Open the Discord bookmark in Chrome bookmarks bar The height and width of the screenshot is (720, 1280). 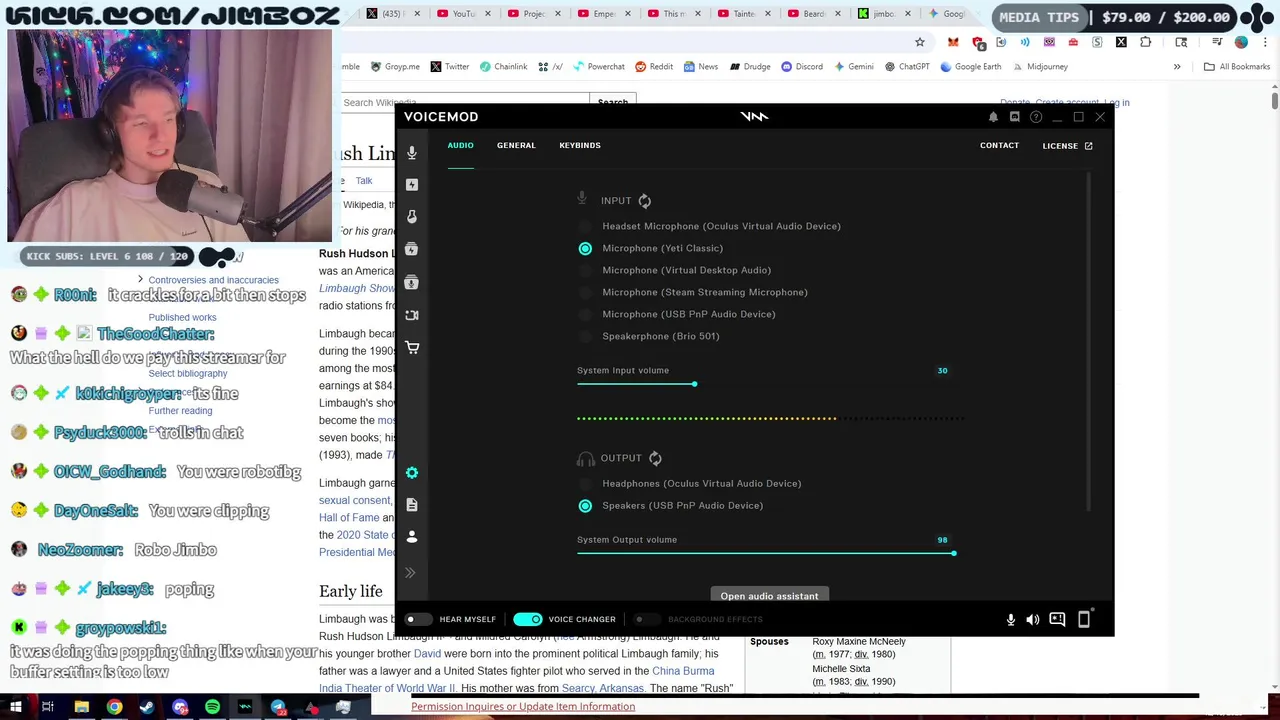(x=802, y=67)
